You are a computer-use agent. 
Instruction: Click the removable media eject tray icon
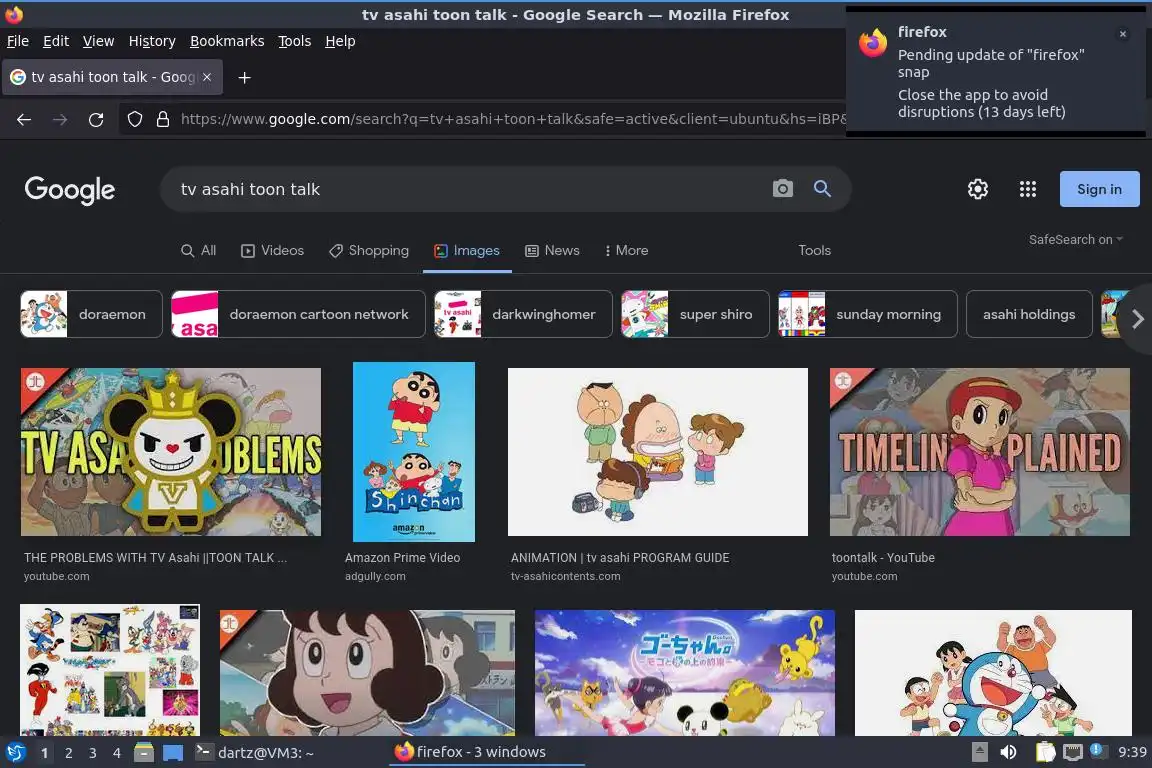979,752
